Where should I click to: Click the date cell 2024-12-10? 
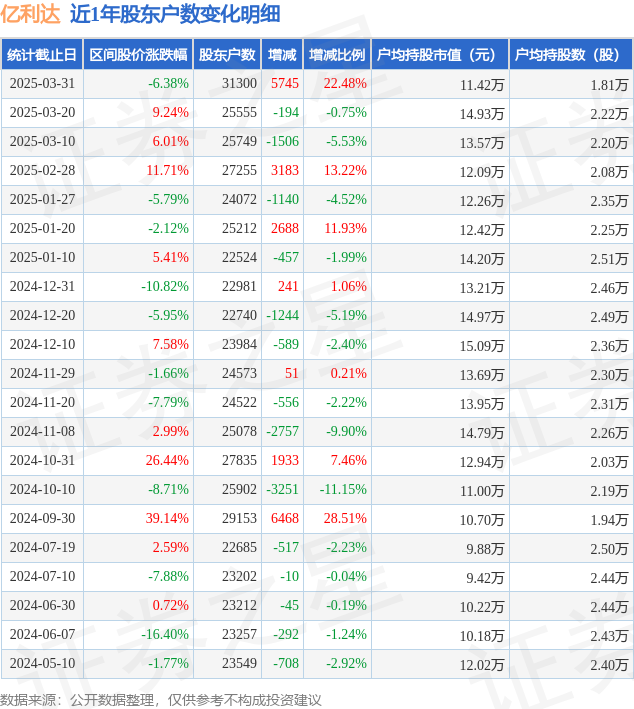point(42,344)
